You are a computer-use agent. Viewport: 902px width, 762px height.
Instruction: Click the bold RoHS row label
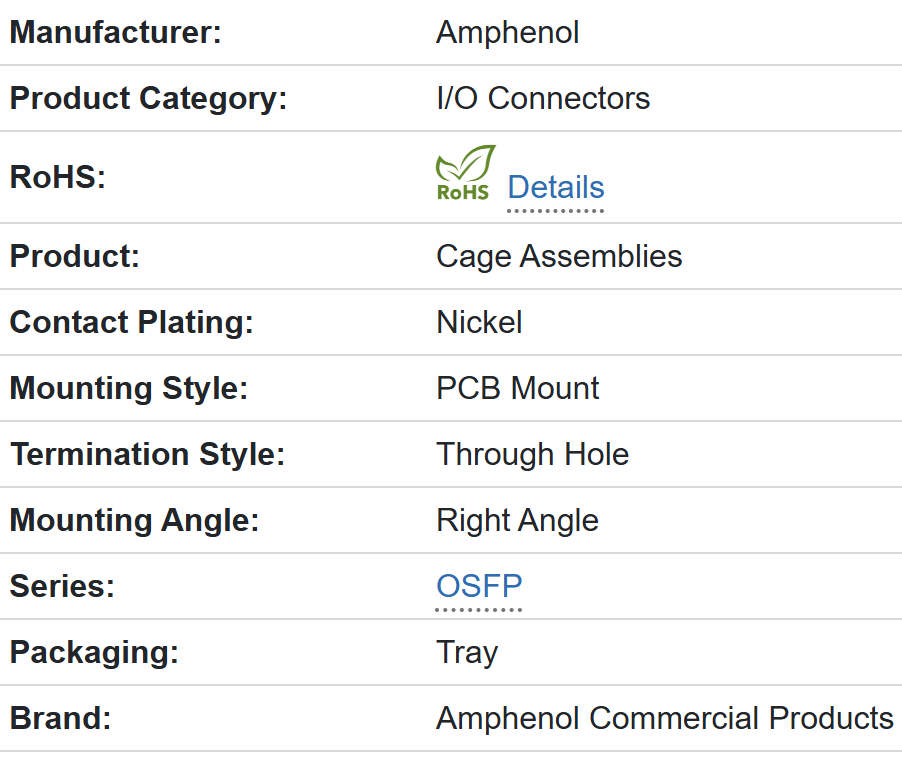point(57,177)
